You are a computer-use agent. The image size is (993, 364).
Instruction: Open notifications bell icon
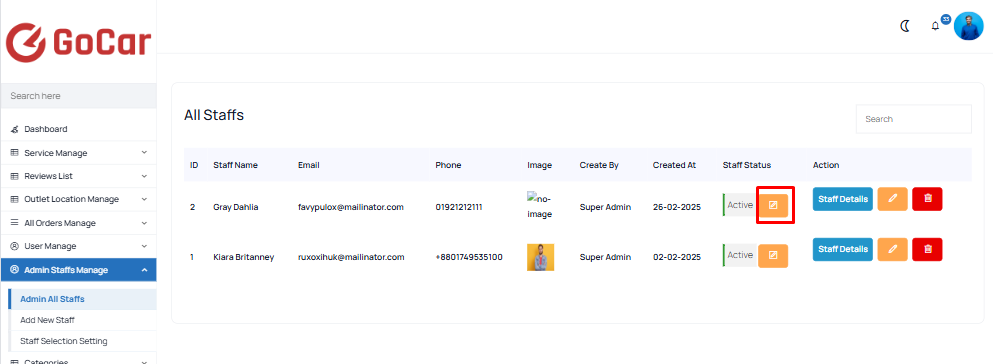[935, 27]
